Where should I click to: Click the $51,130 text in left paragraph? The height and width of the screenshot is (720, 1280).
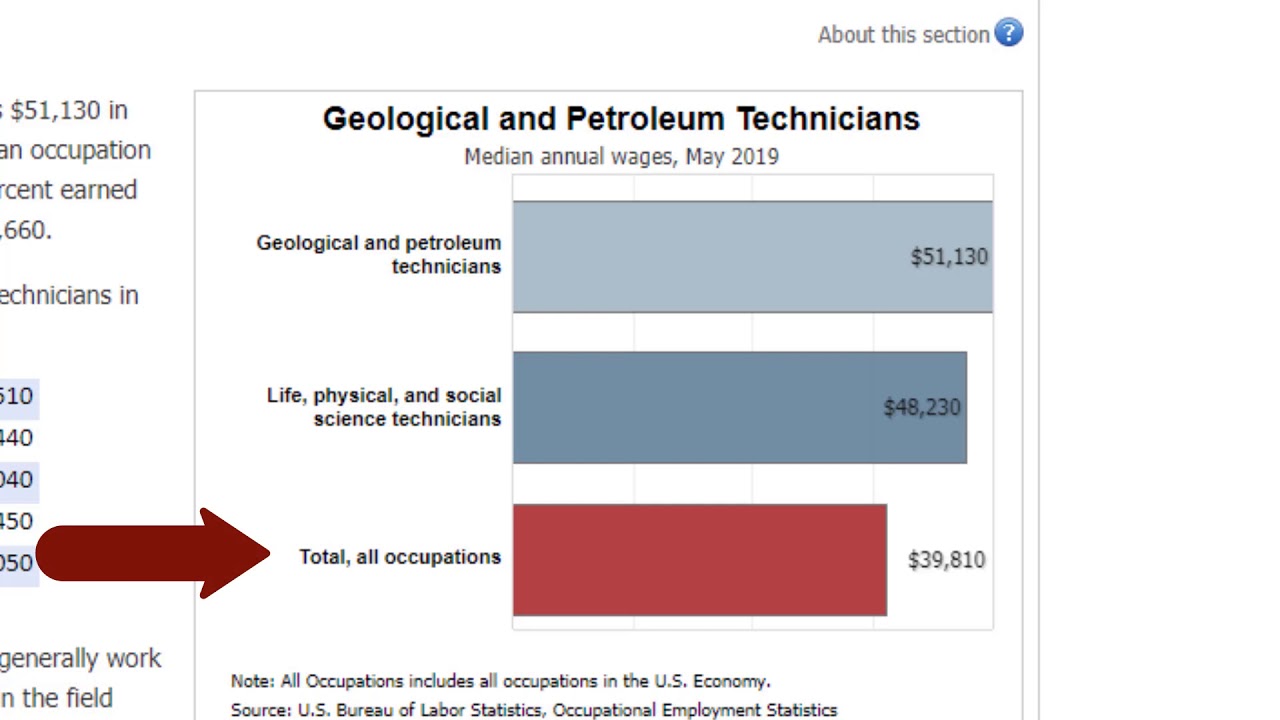point(68,110)
